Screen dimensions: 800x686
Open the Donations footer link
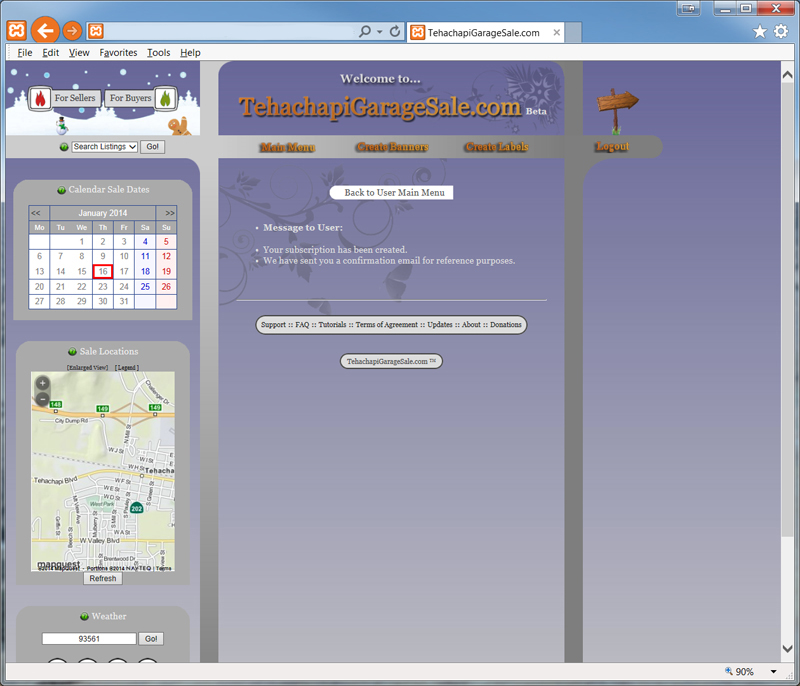click(x=506, y=324)
